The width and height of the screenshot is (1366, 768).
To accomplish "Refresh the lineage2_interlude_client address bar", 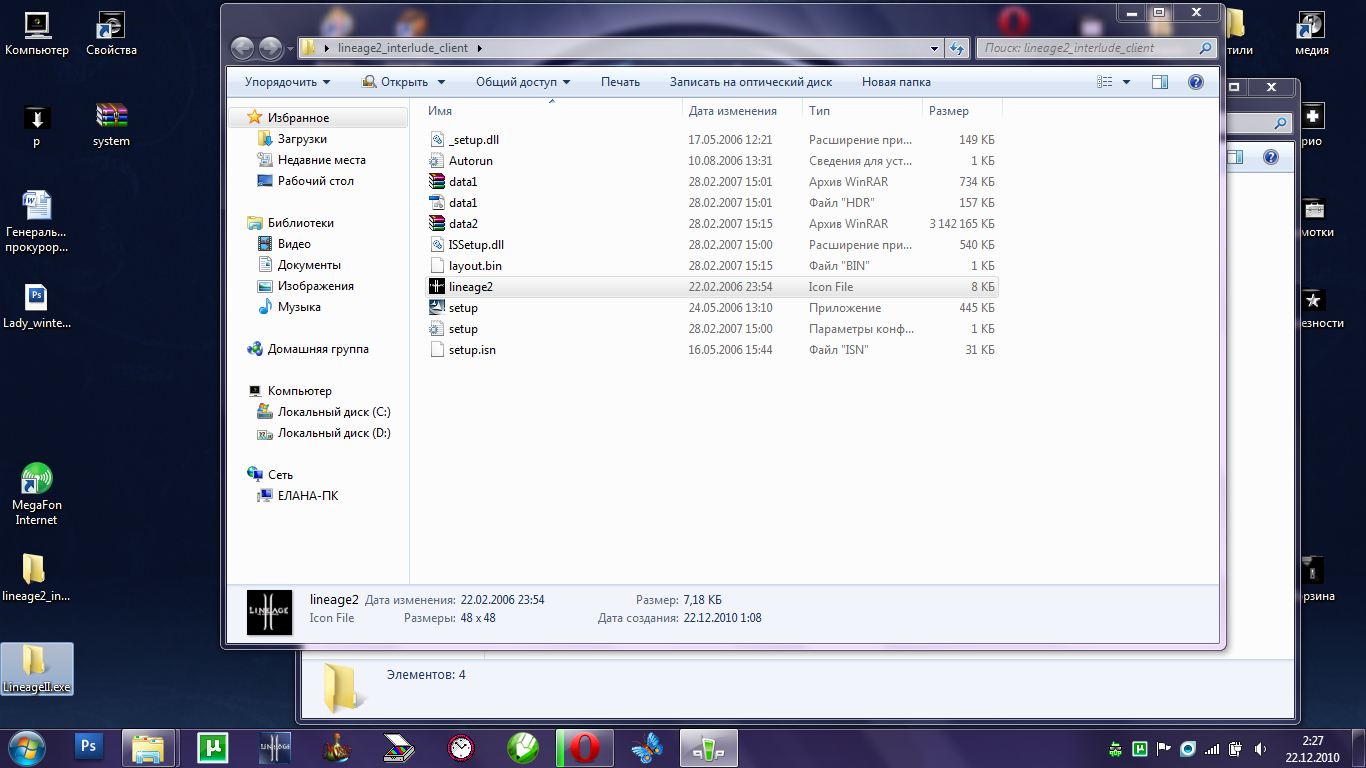I will [958, 48].
